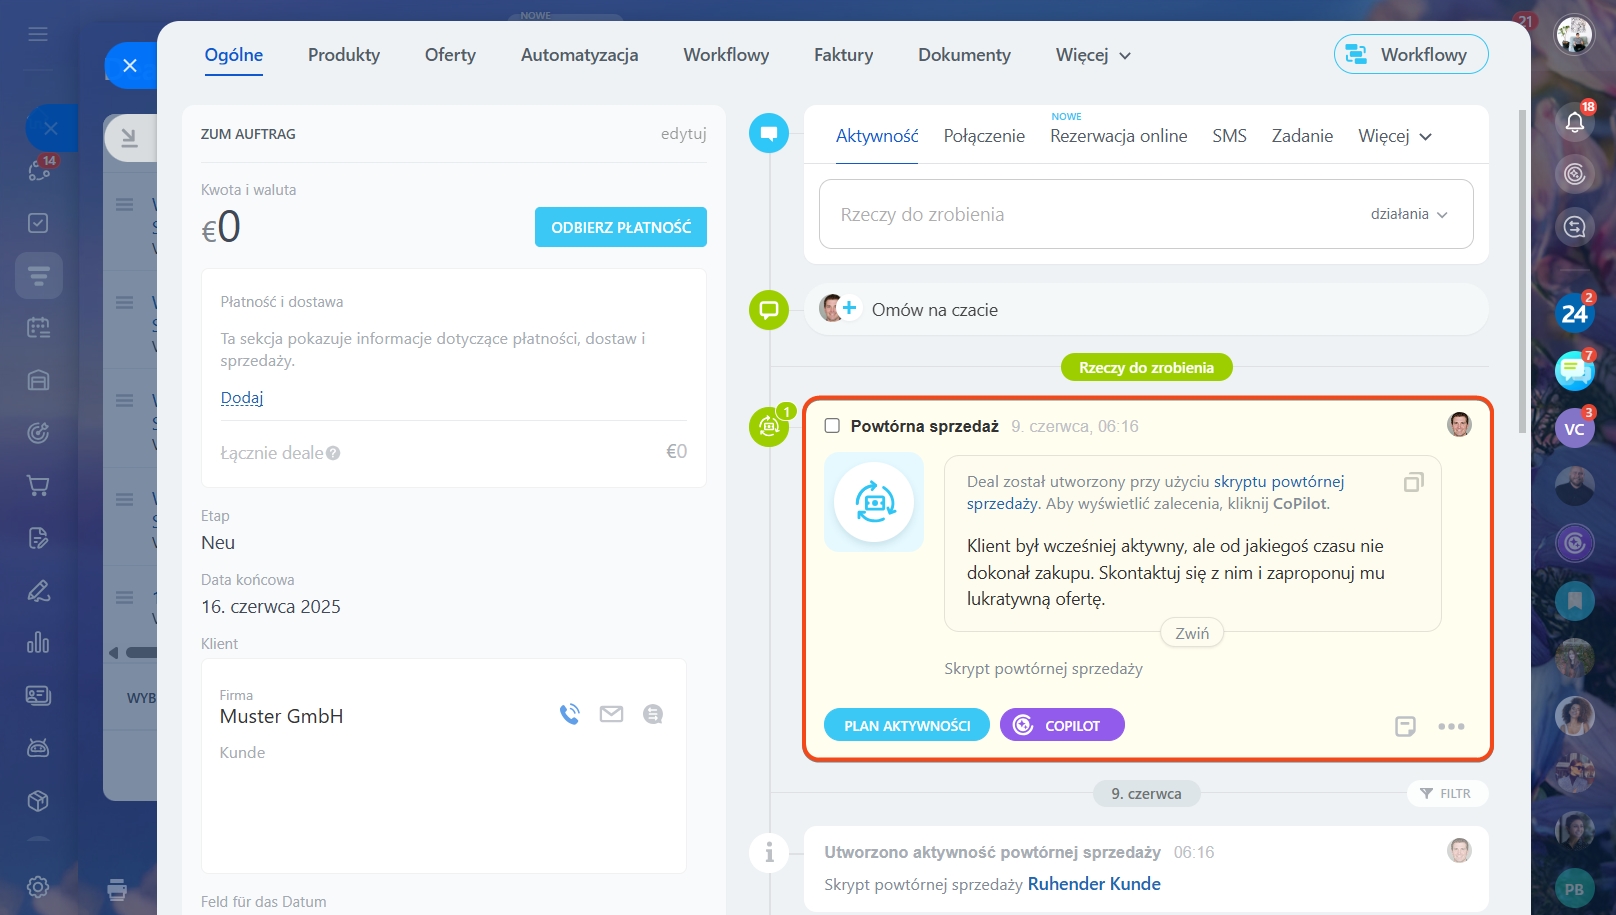The image size is (1616, 915).
Task: Click the green chat timeline icon
Action: tap(769, 310)
